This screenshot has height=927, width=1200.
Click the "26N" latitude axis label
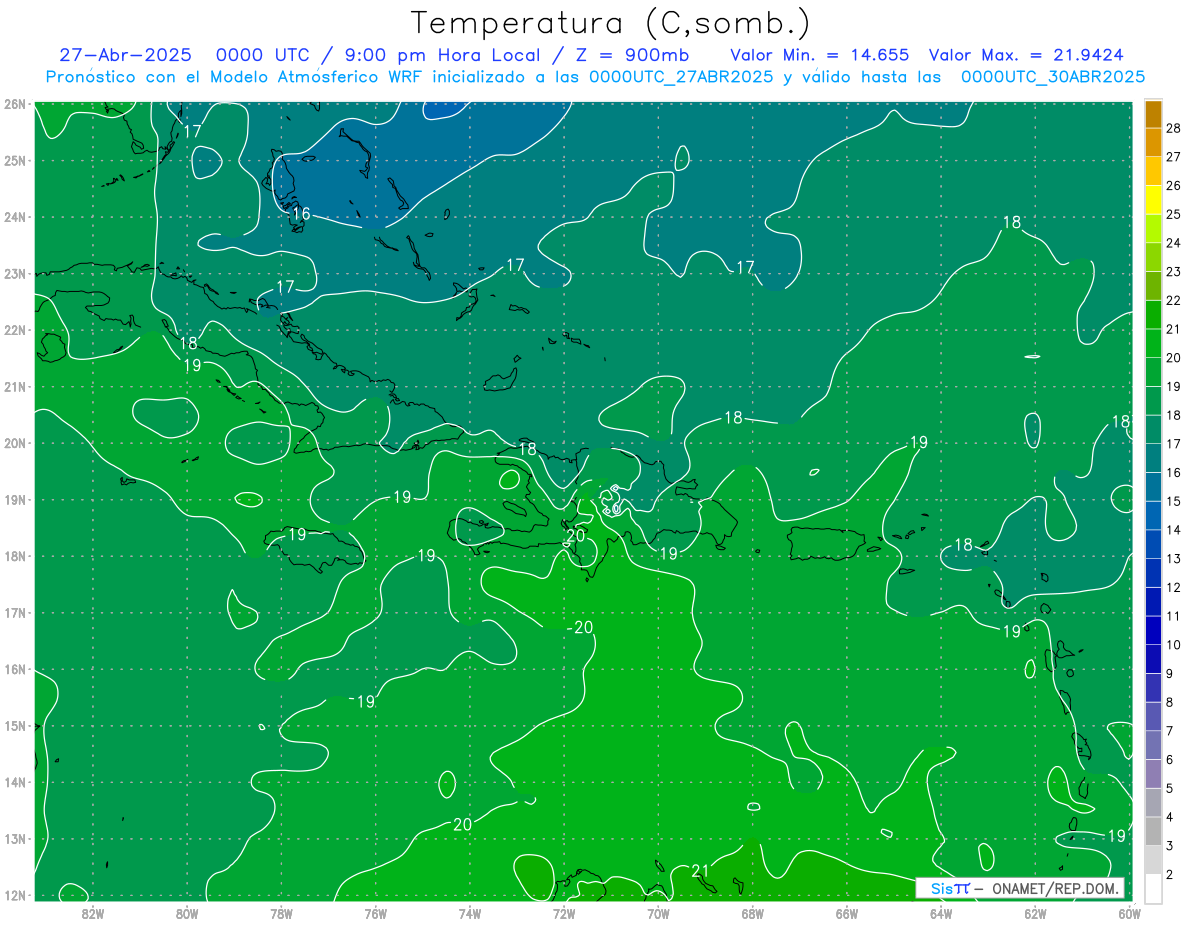[15, 104]
